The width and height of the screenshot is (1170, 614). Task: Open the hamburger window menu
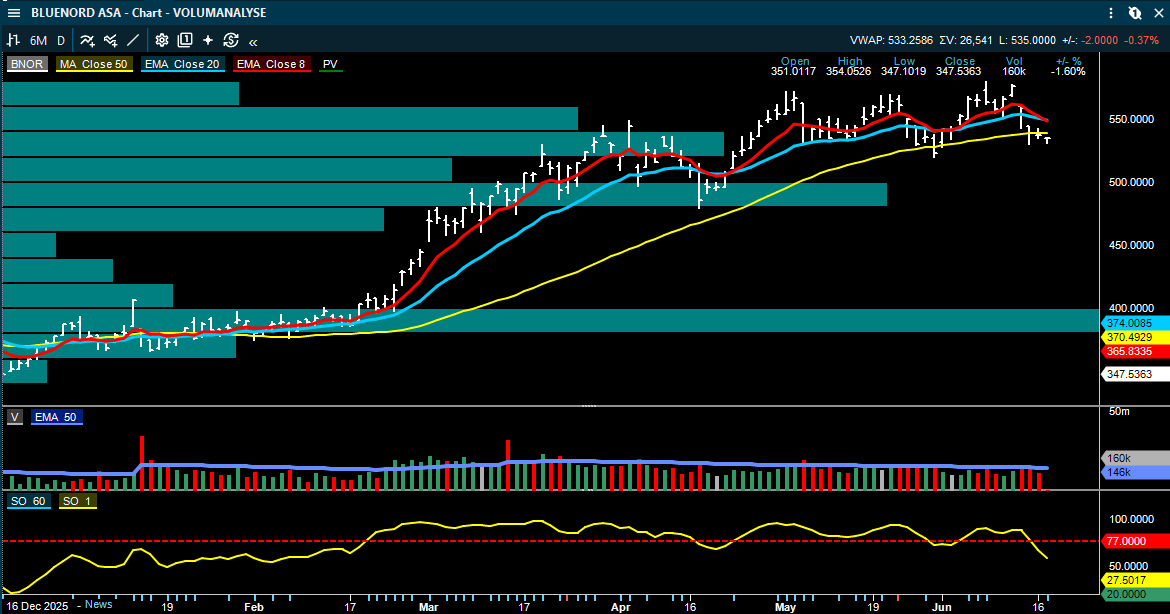click(x=13, y=13)
